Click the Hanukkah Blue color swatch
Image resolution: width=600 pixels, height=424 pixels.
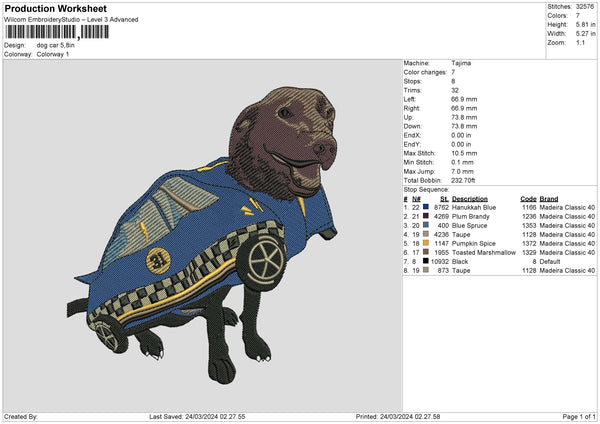(x=426, y=206)
